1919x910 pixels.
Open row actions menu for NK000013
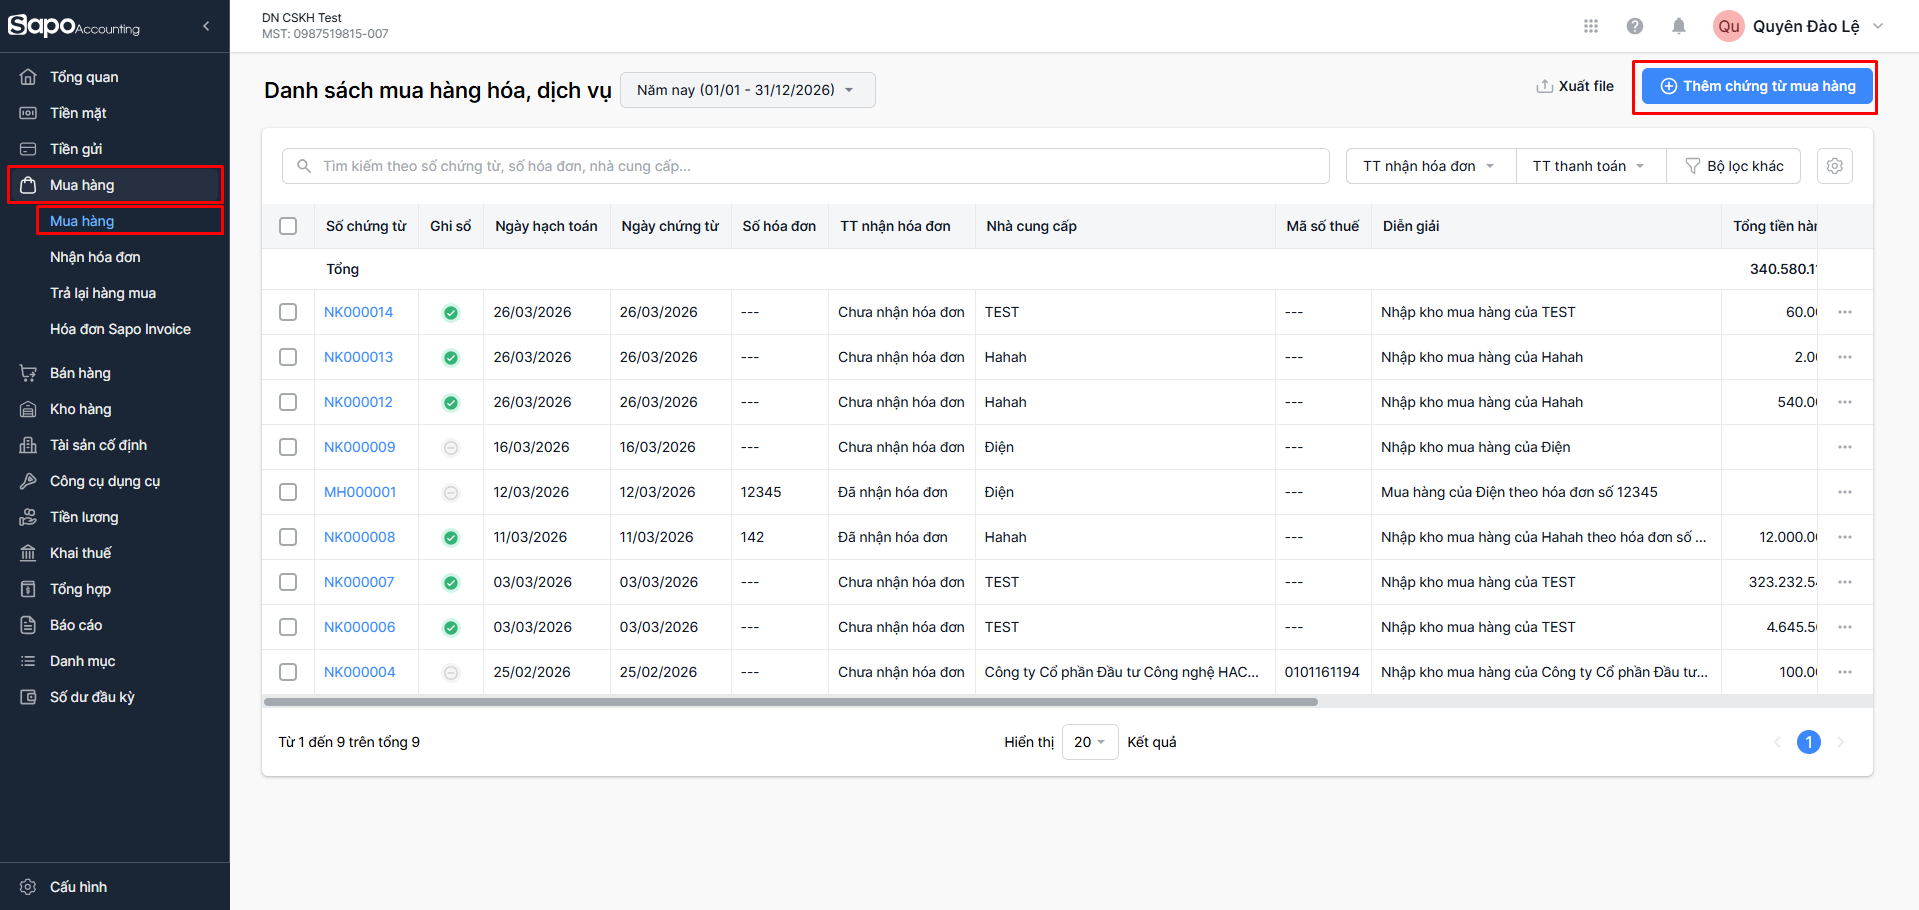coord(1845,357)
